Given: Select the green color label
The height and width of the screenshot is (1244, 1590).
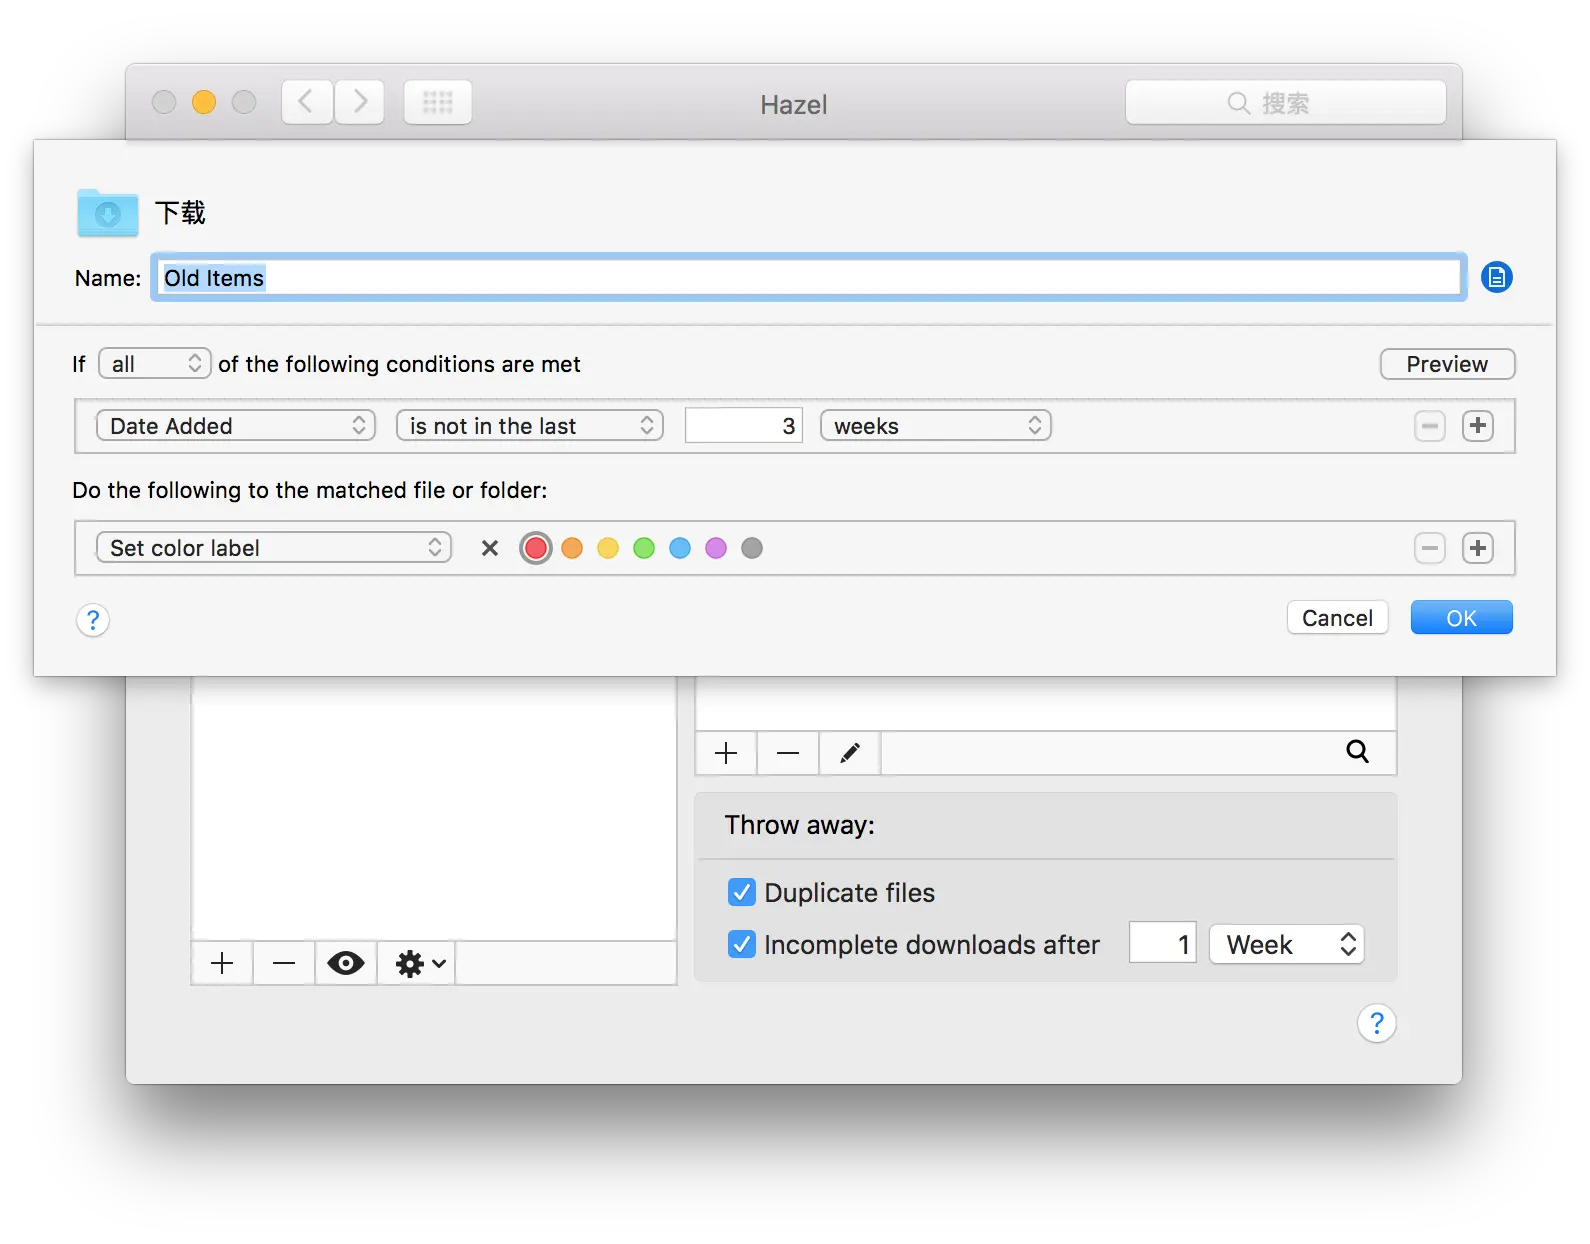Looking at the screenshot, I should tap(644, 548).
